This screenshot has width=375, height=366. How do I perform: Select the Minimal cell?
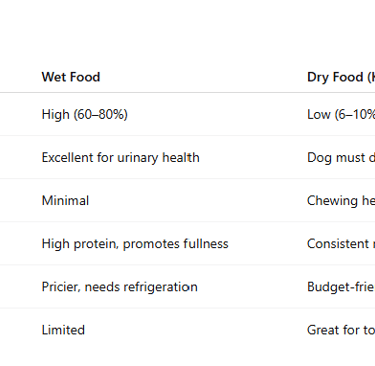point(65,201)
